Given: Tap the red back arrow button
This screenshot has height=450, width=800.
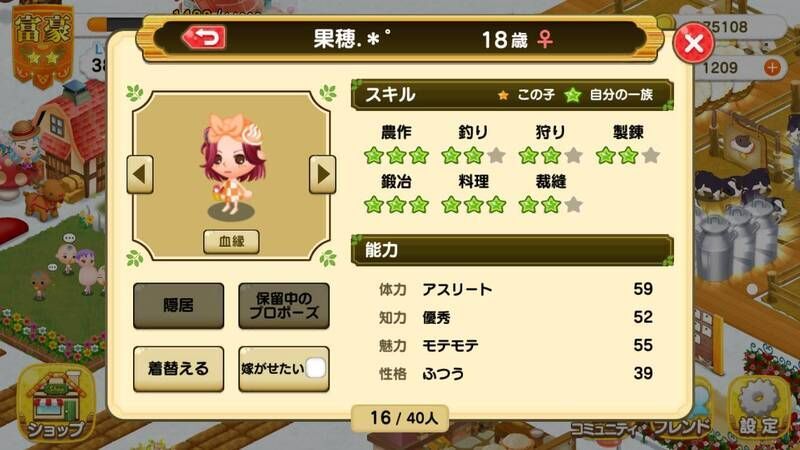Looking at the screenshot, I should pyautogui.click(x=204, y=38).
